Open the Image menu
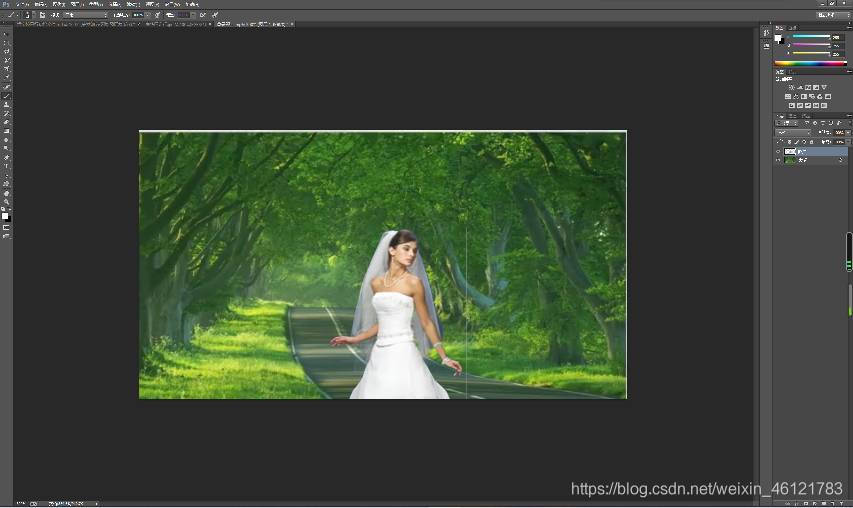This screenshot has height=508, width=853. pyautogui.click(x=59, y=4)
